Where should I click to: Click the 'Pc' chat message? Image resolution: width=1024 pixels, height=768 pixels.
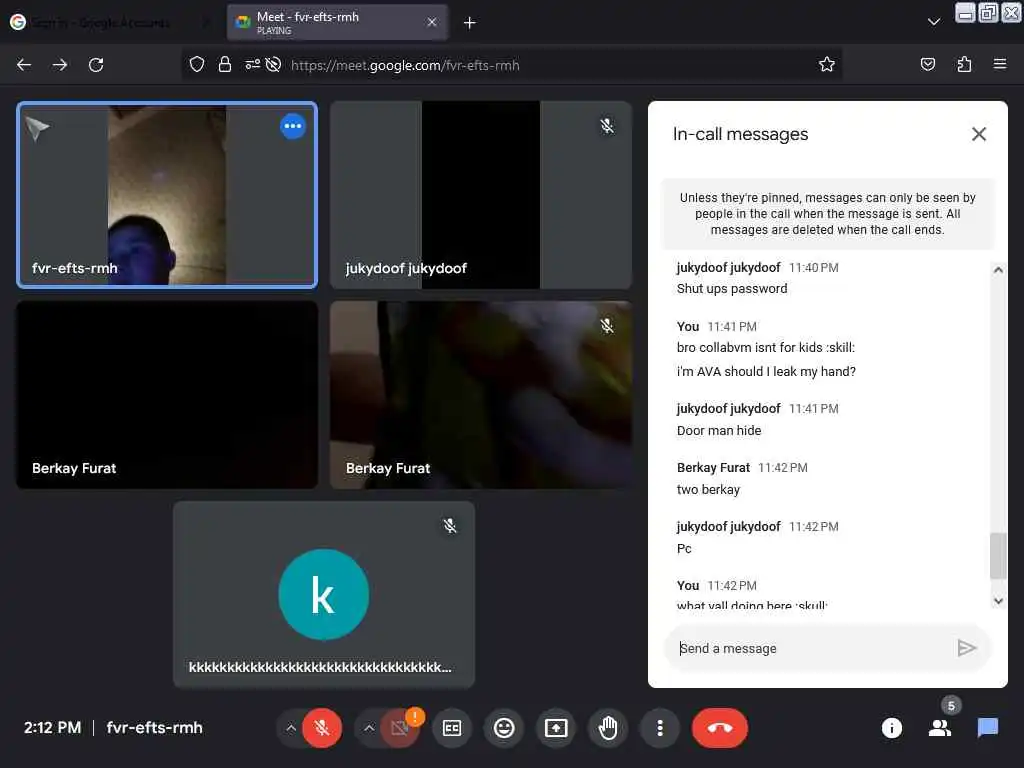point(684,549)
